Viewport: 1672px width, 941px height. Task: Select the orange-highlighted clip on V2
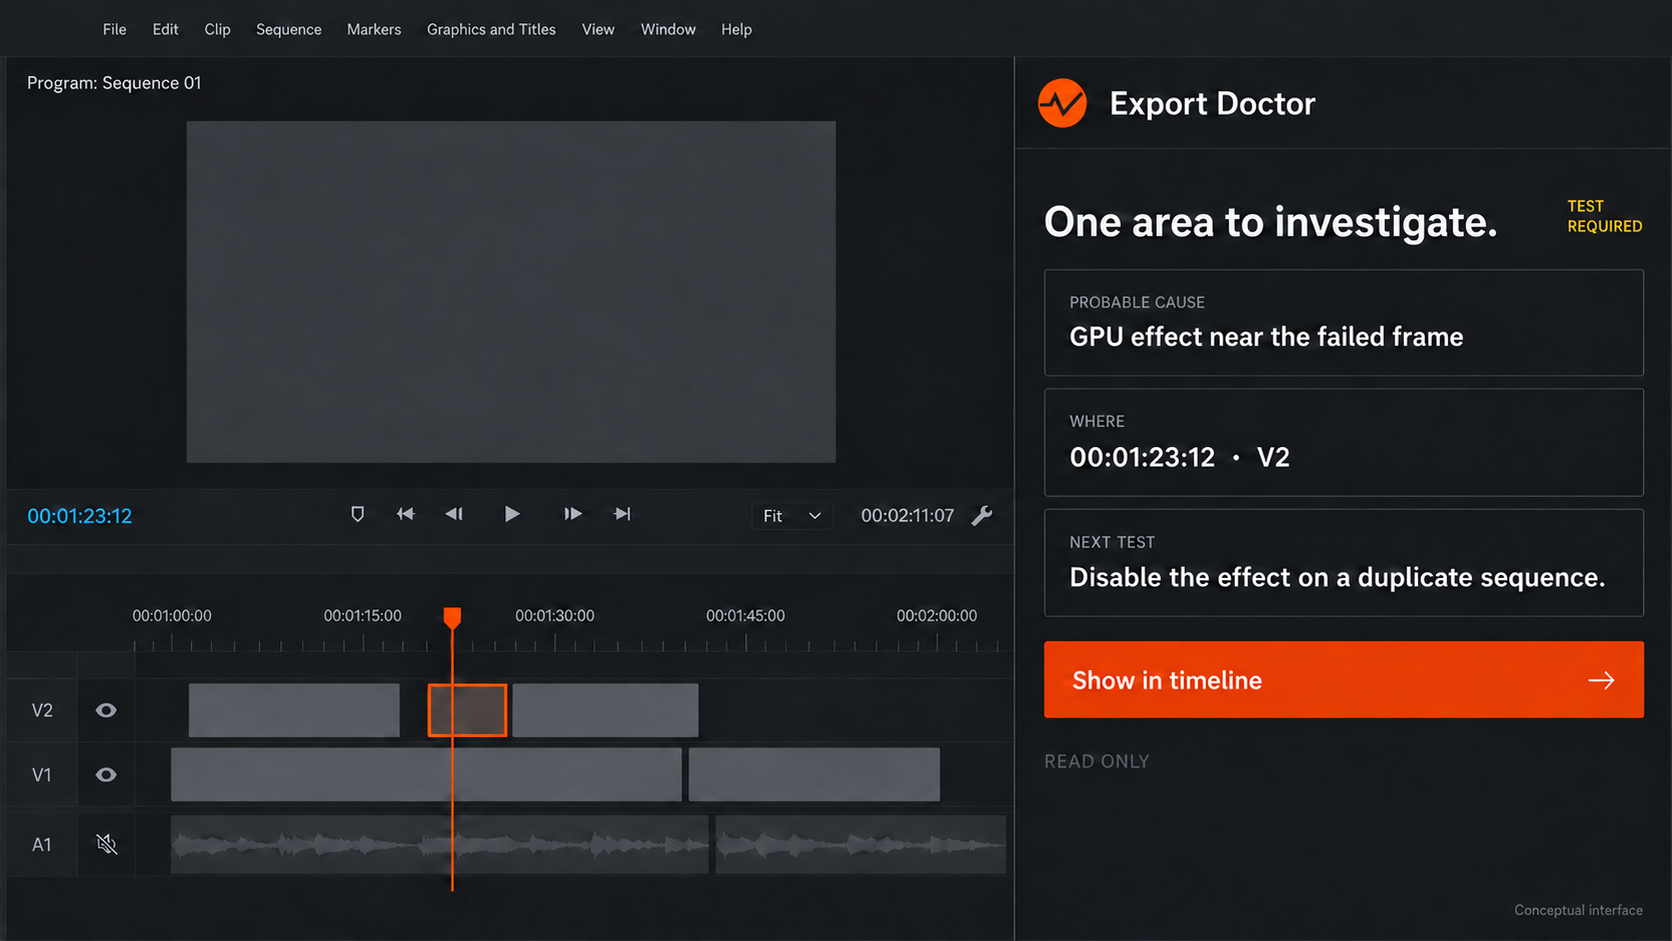tap(467, 710)
